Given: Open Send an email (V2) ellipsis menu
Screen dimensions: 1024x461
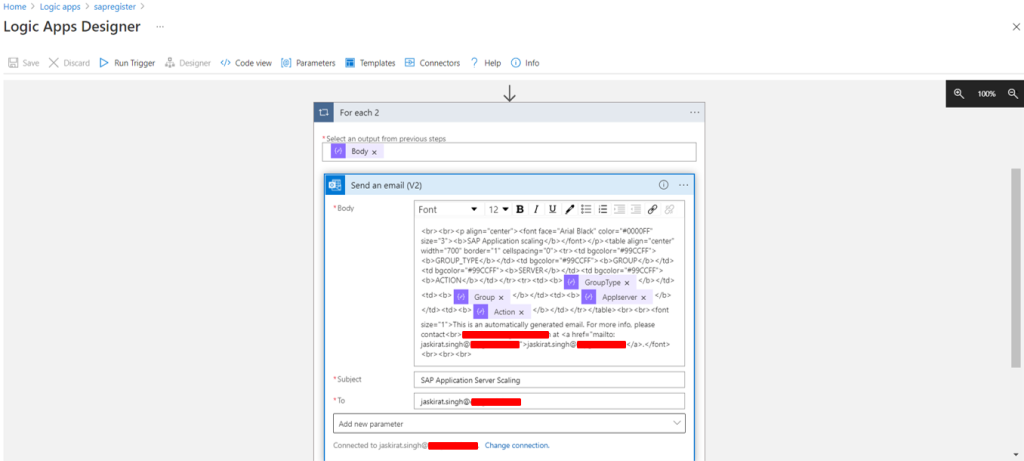Looking at the screenshot, I should click(x=684, y=185).
